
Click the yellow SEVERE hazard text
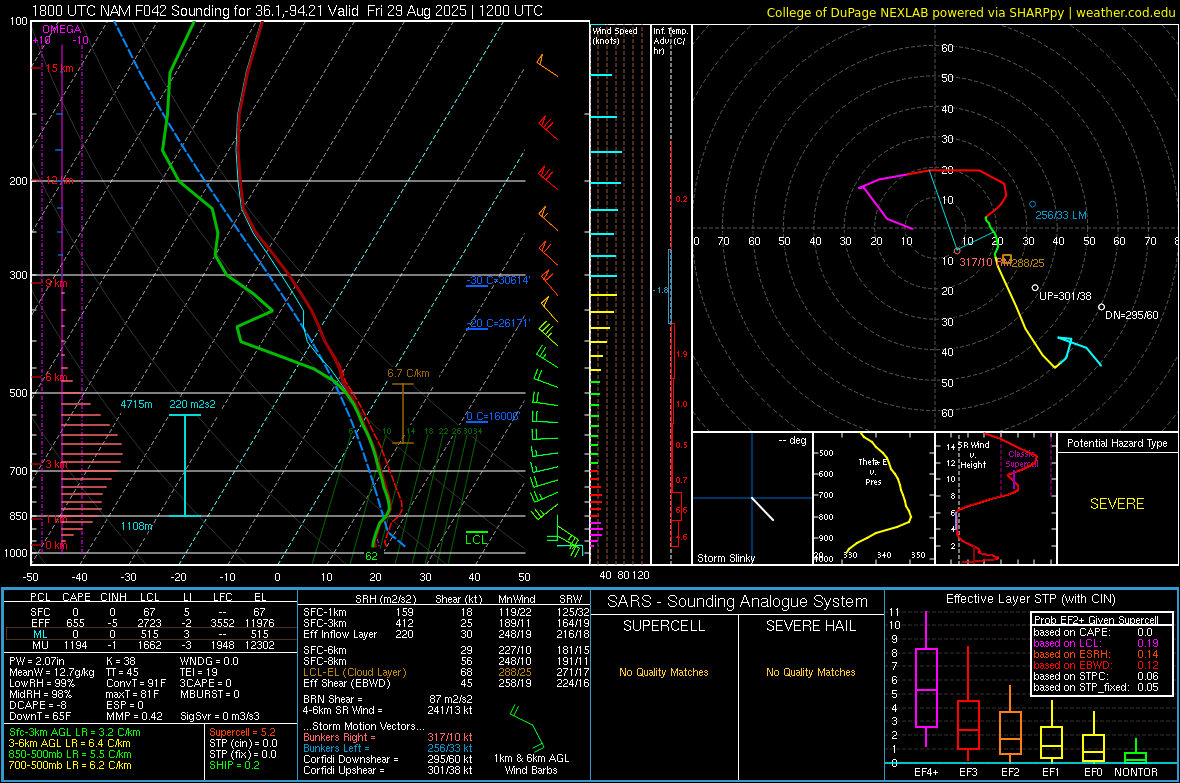point(1117,504)
